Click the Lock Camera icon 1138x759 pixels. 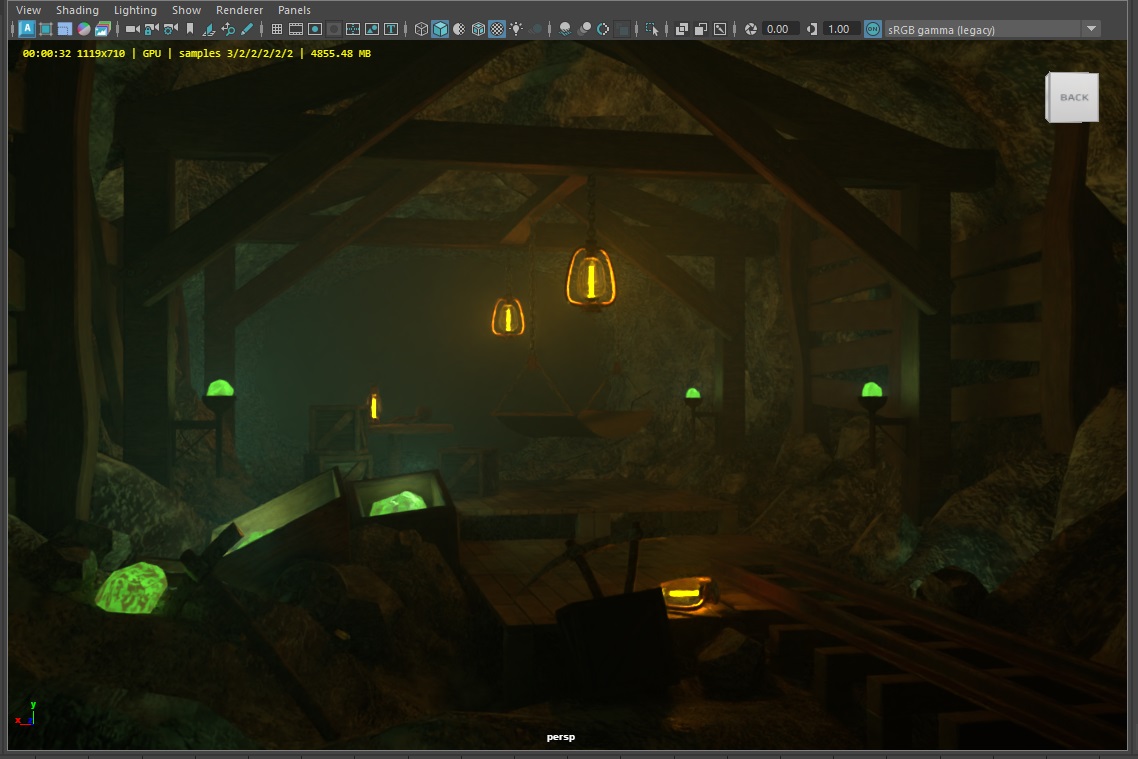pyautogui.click(x=151, y=29)
